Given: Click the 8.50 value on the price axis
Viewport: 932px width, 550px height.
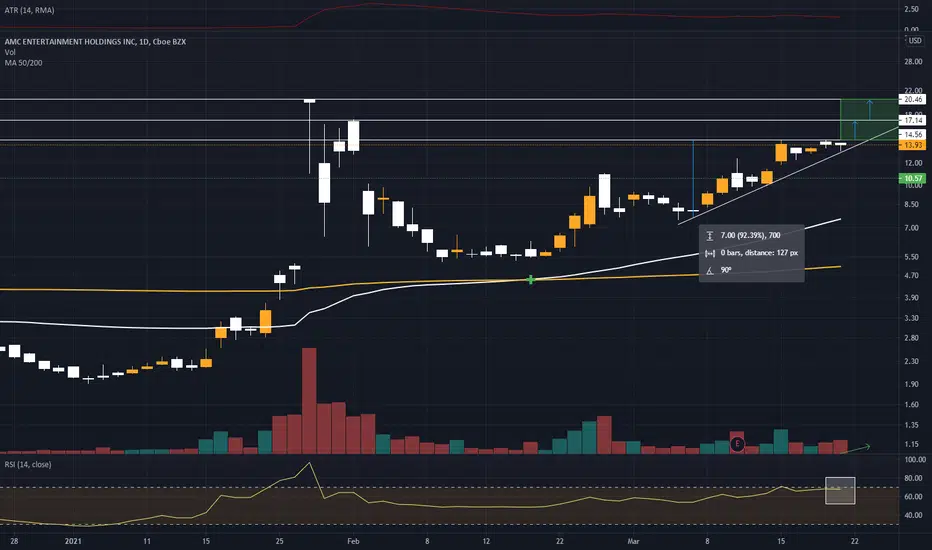Looking at the screenshot, I should 911,205.
